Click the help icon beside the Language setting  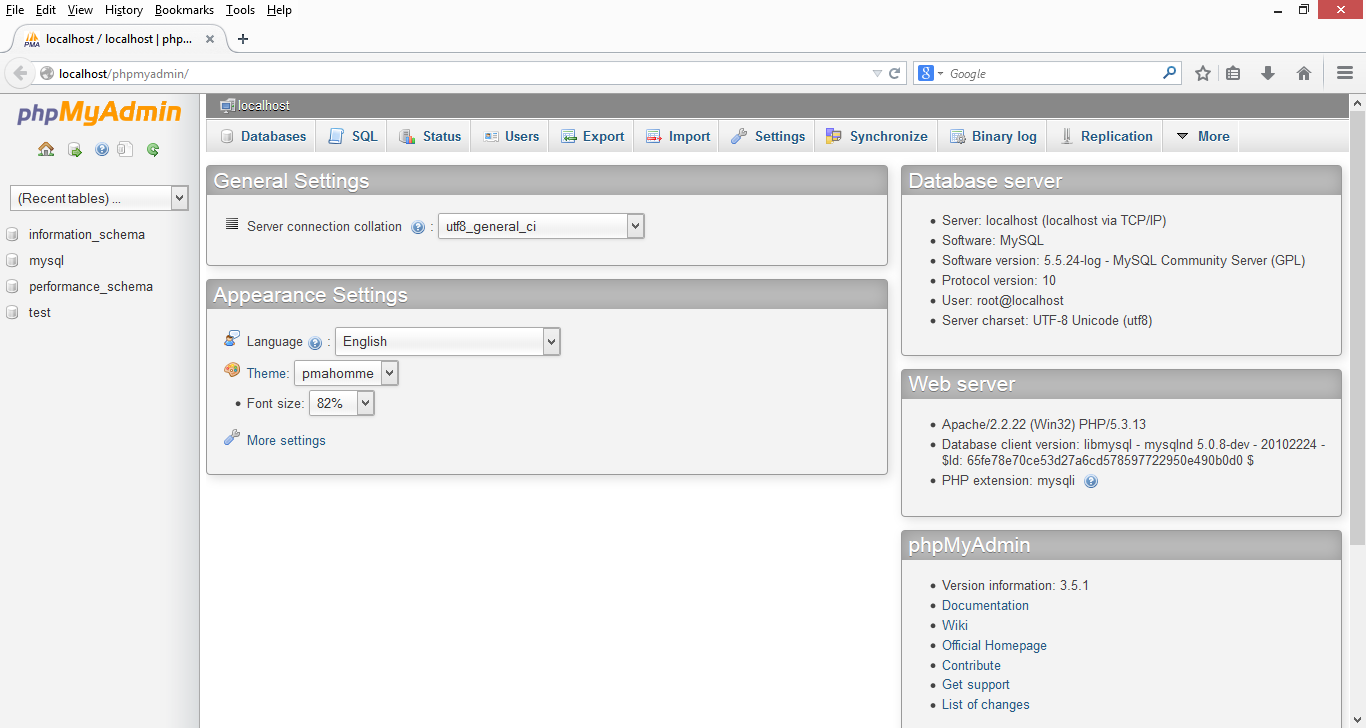316,341
